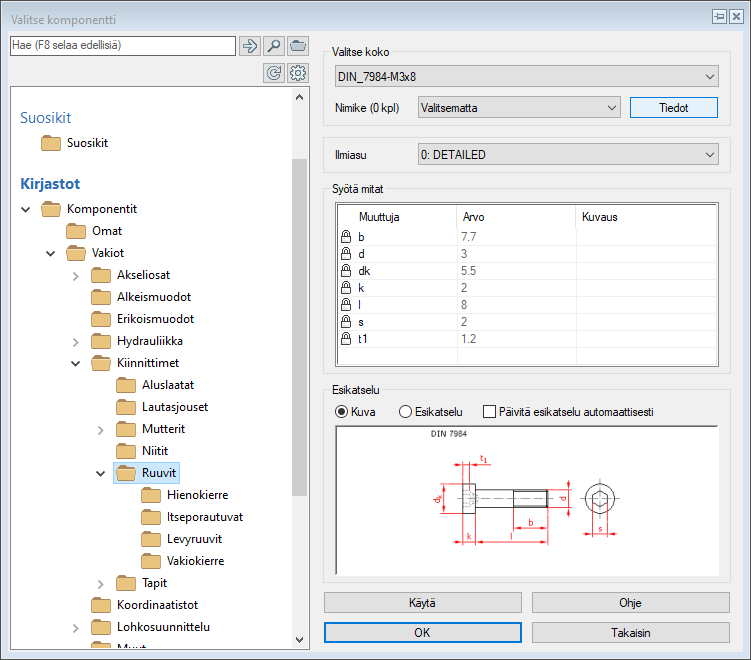Viewport: 751px width, 660px height.
Task: Click the Tiedot button
Action: tap(673, 108)
